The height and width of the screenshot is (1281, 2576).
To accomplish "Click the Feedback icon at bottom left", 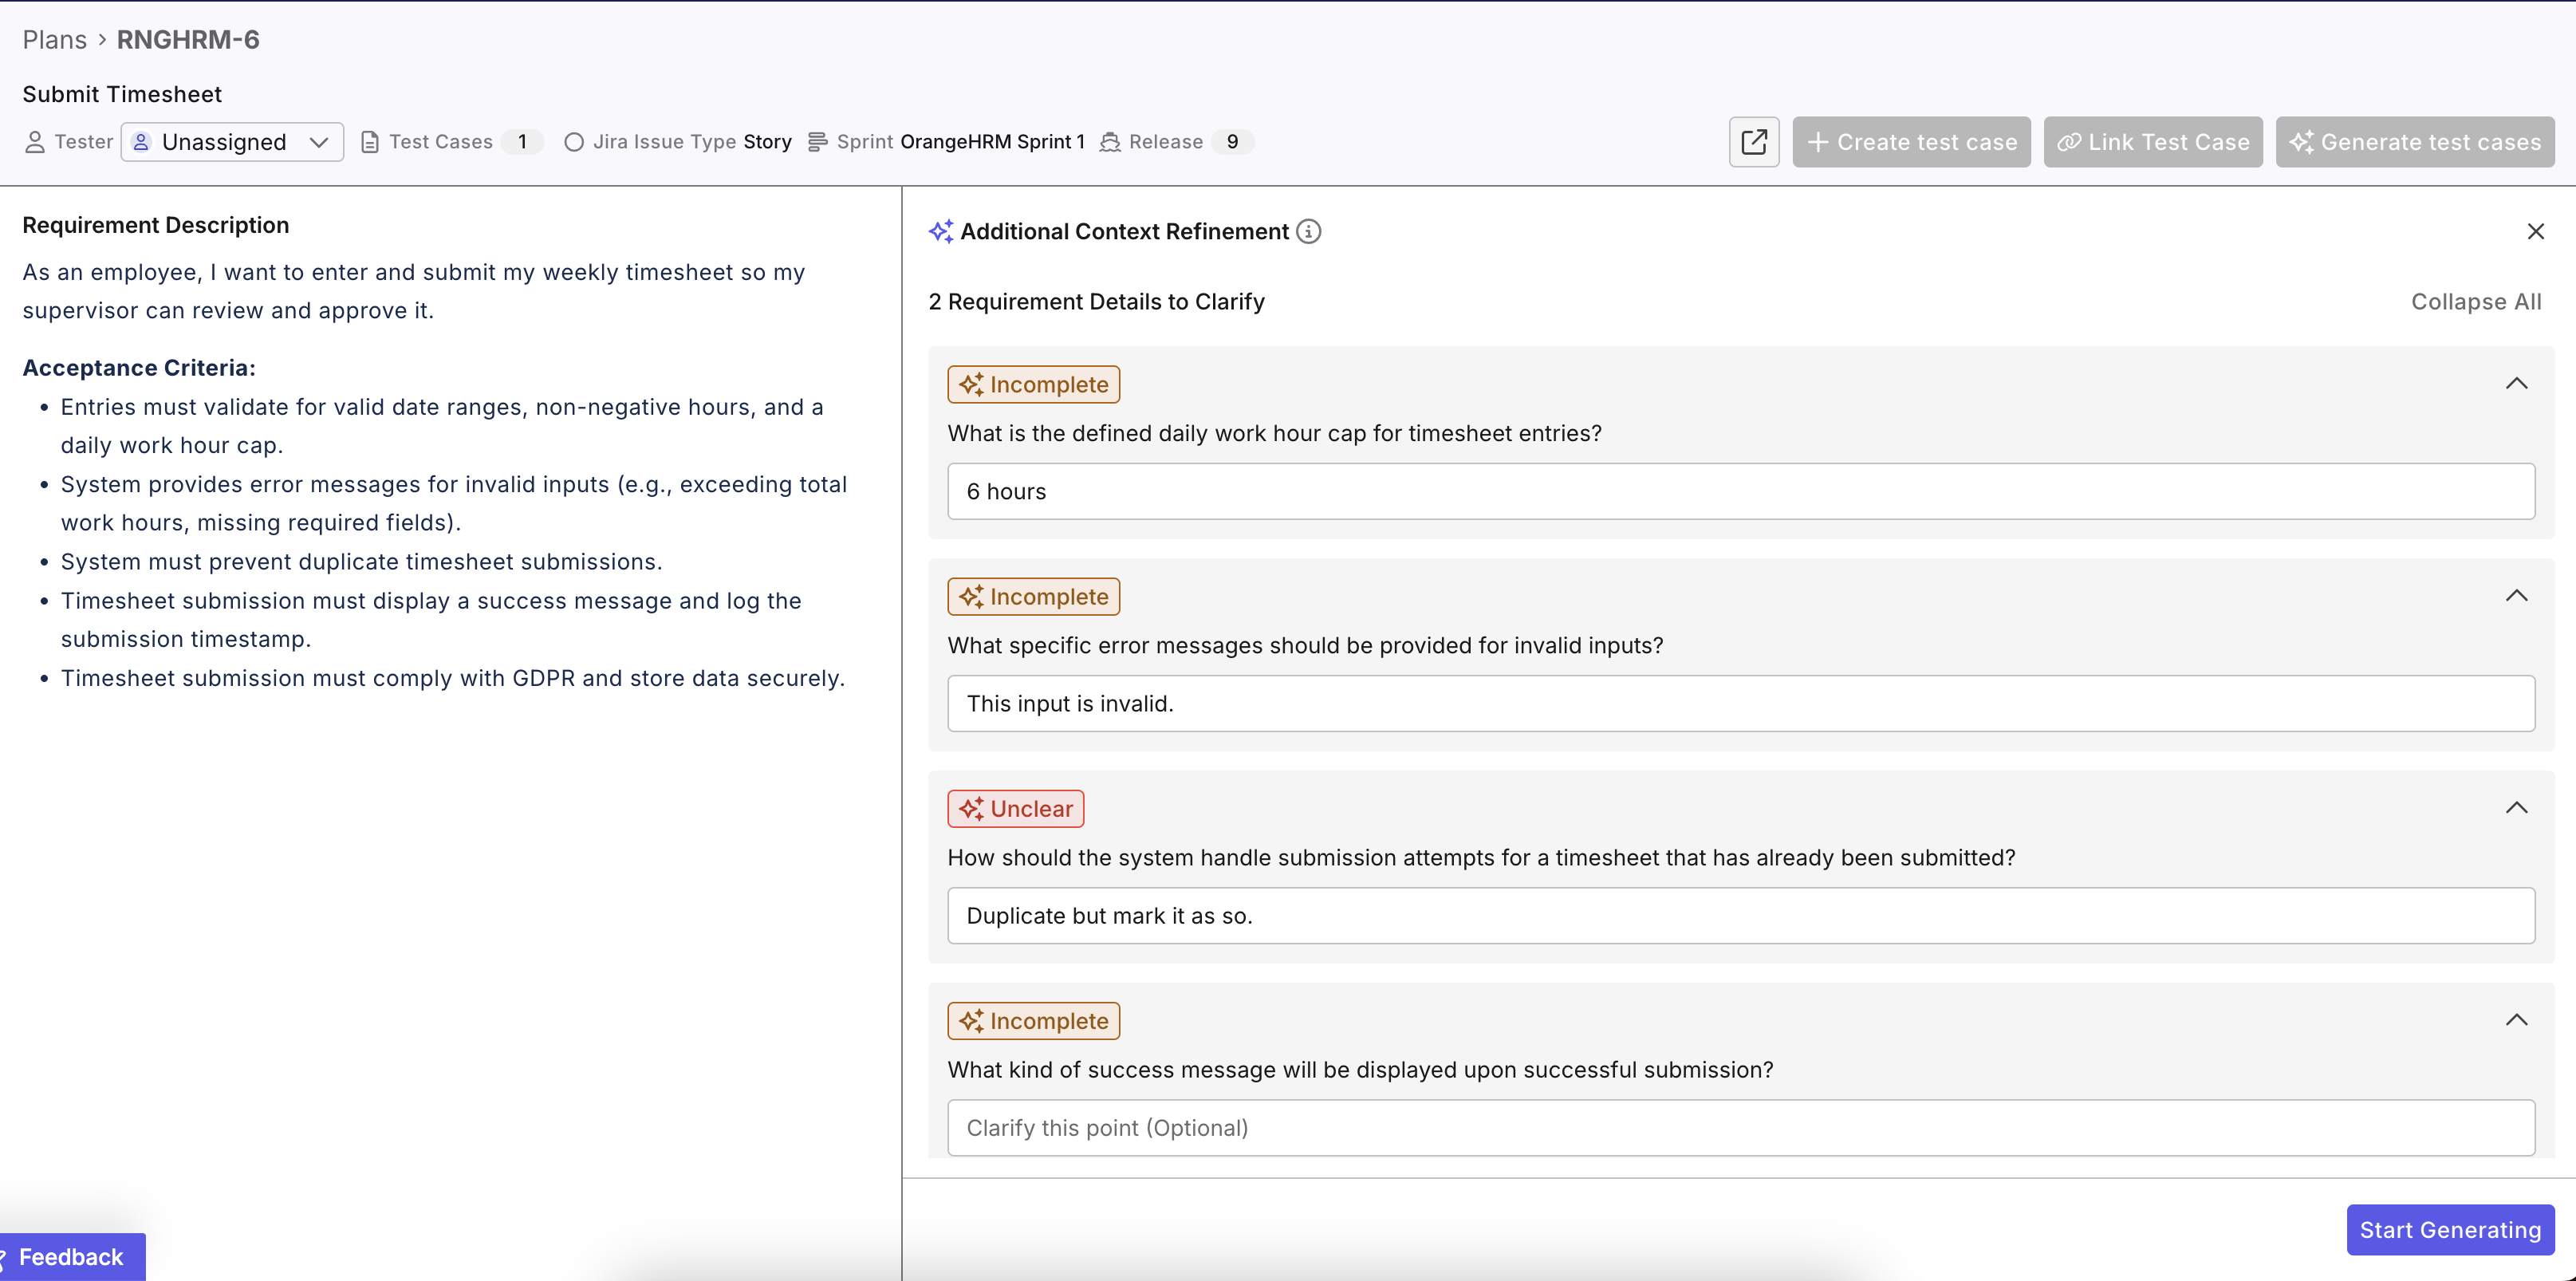I will (10, 1257).
